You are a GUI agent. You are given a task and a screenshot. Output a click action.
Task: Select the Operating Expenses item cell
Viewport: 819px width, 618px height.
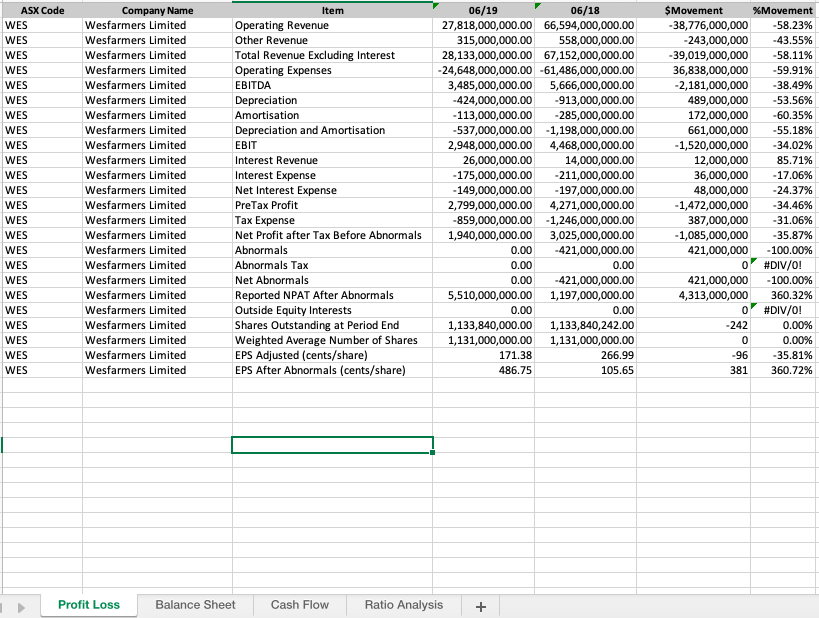click(x=332, y=71)
